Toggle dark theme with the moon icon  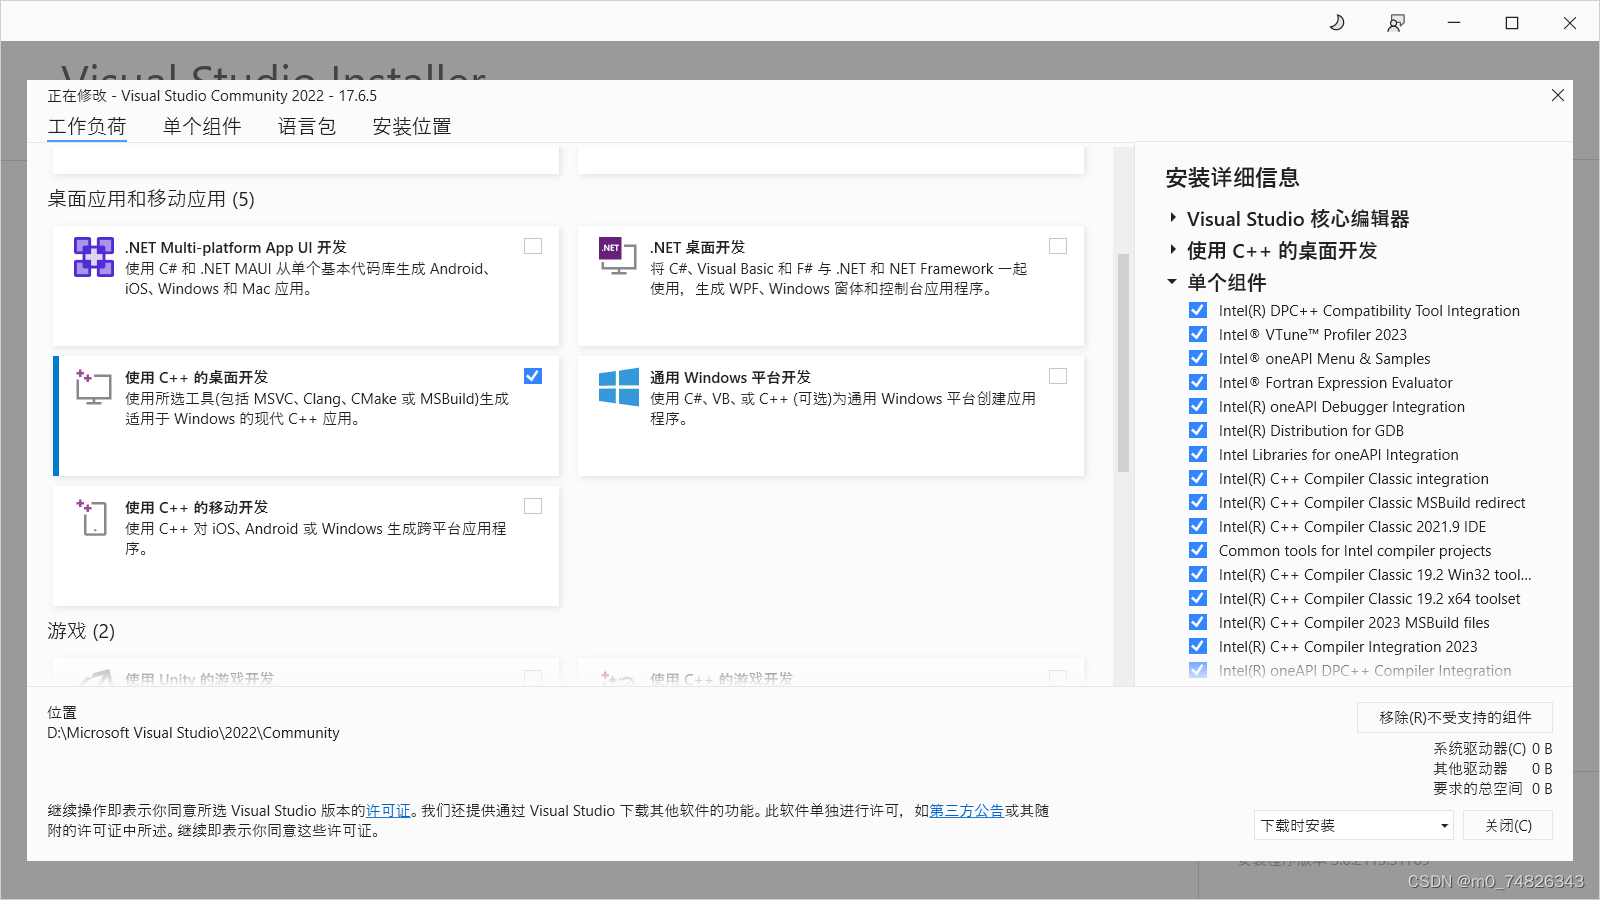[1337, 22]
